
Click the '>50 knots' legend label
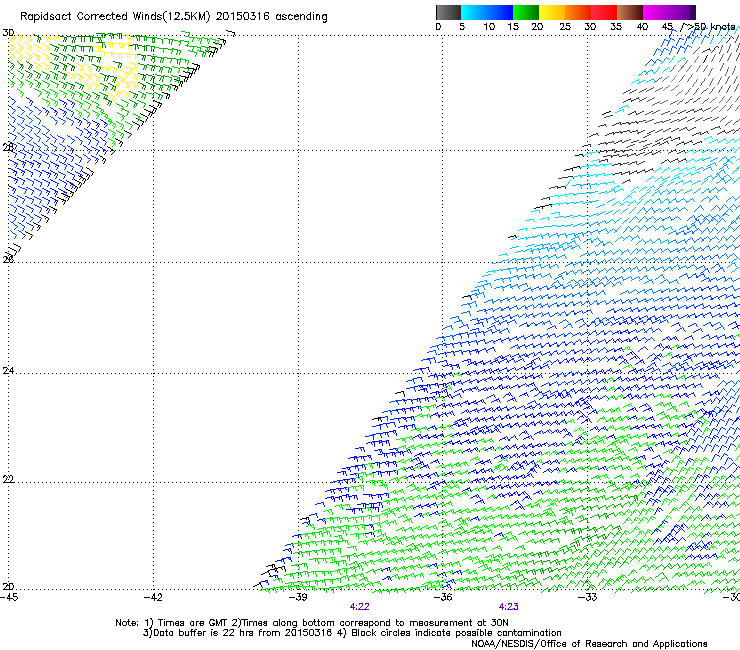point(711,27)
